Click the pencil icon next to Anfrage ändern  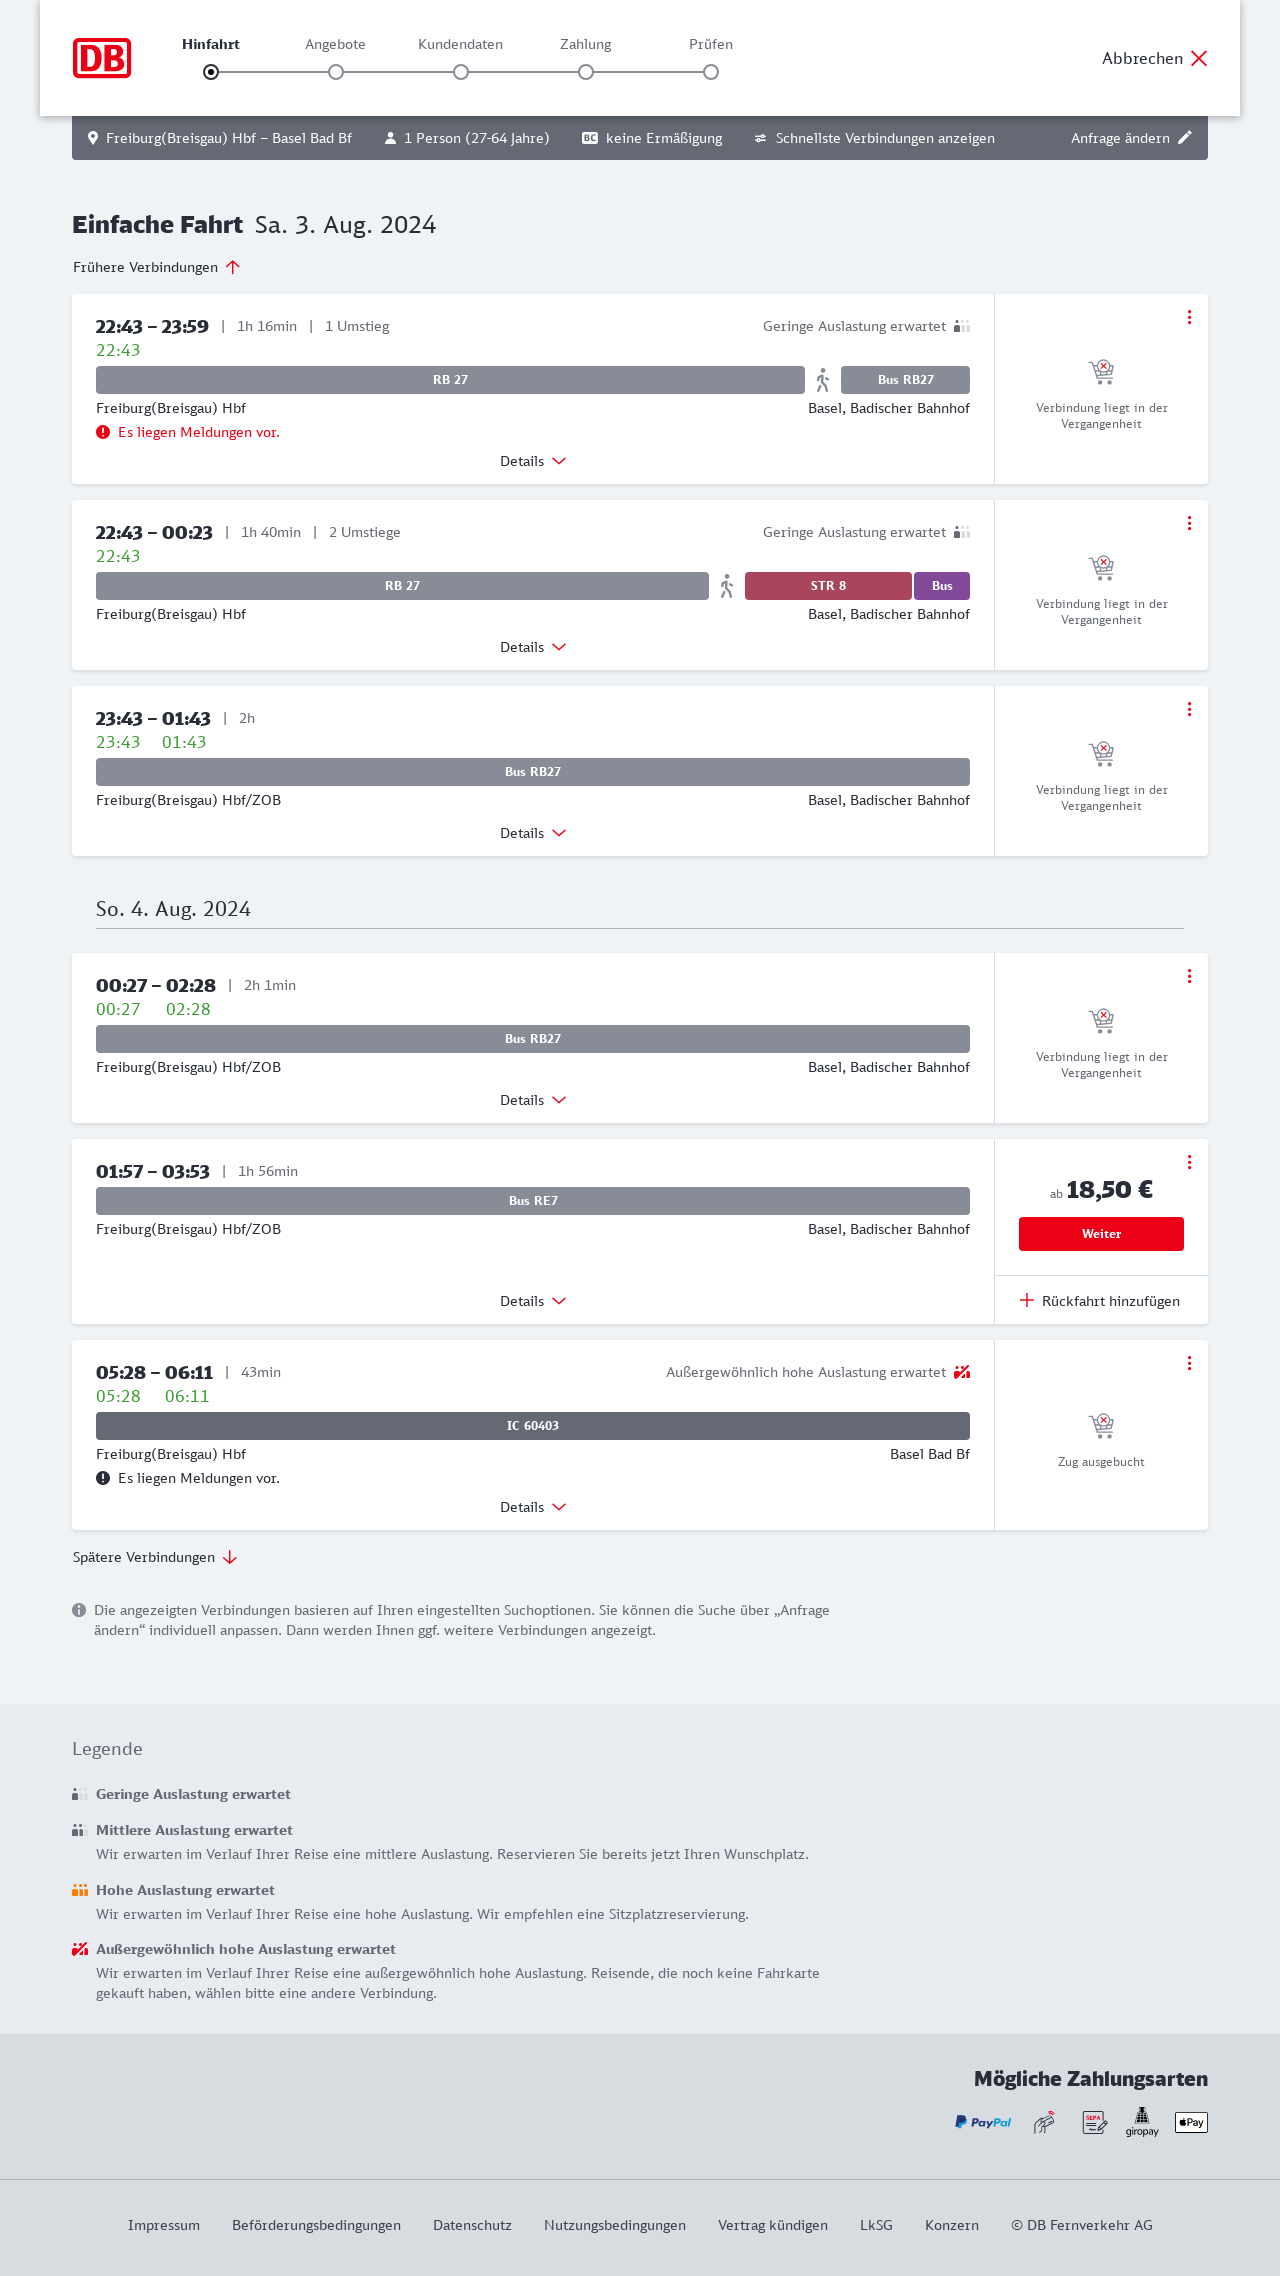pyautogui.click(x=1185, y=138)
